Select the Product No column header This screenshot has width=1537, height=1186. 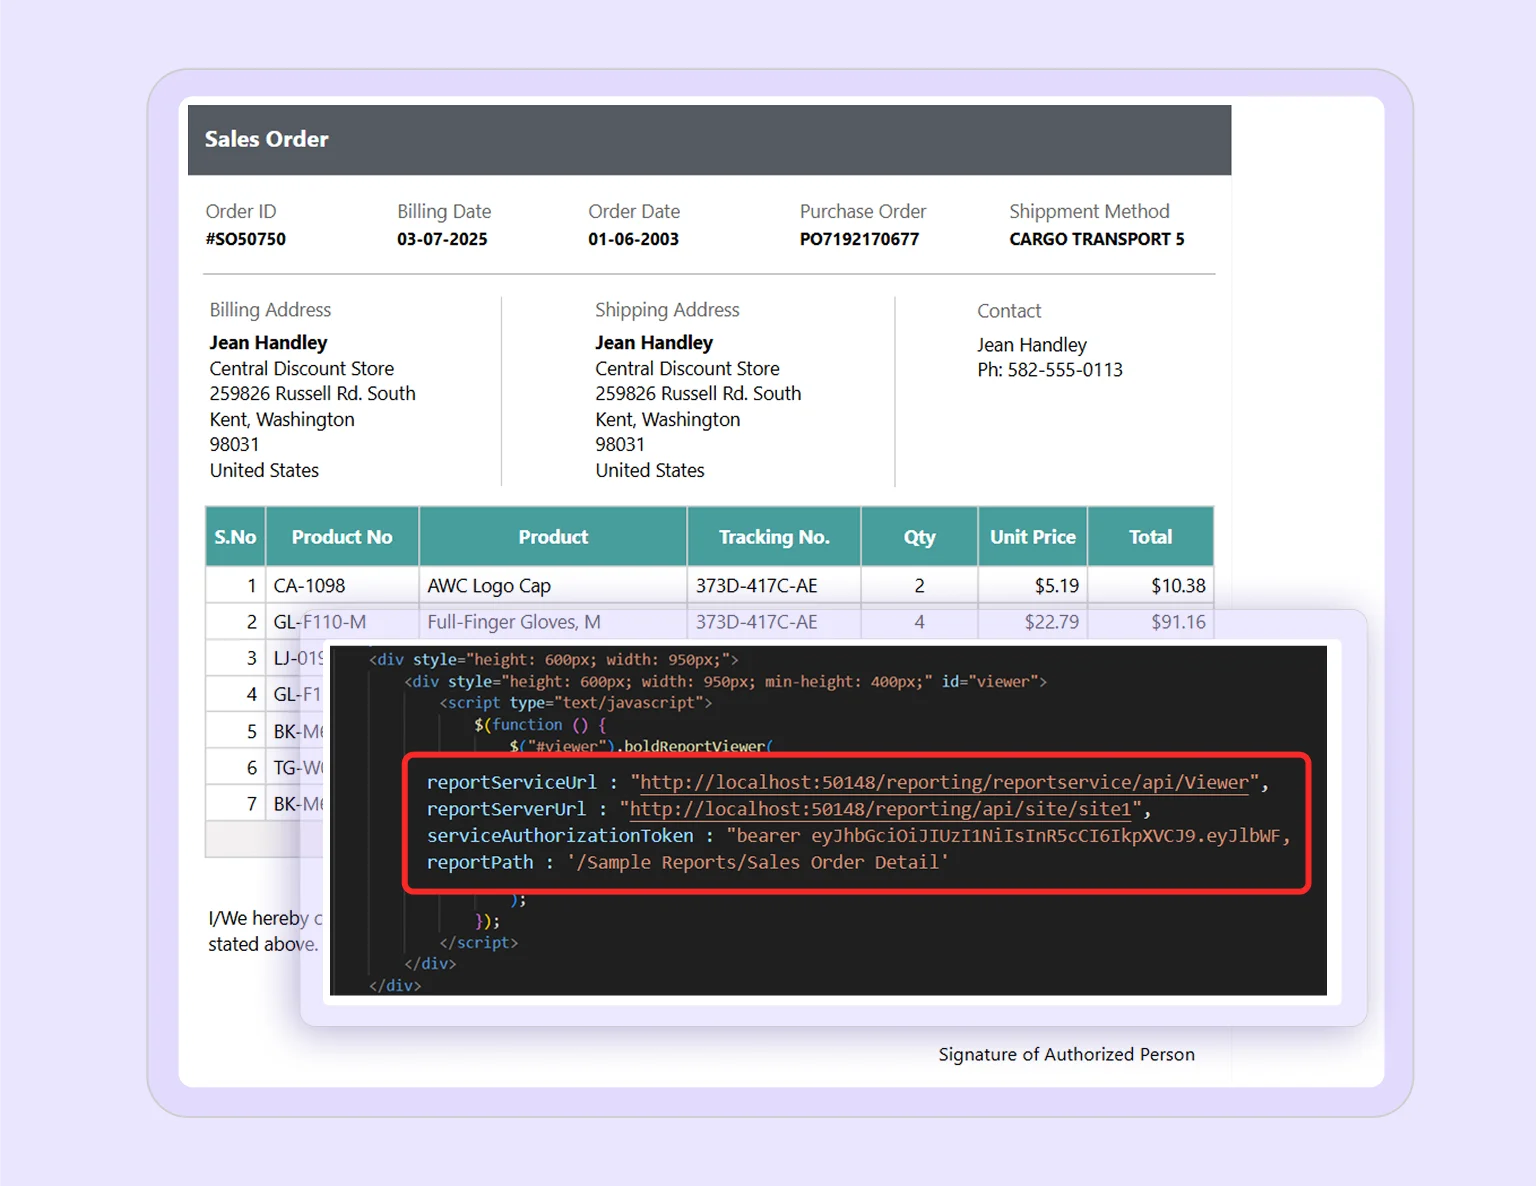341,536
